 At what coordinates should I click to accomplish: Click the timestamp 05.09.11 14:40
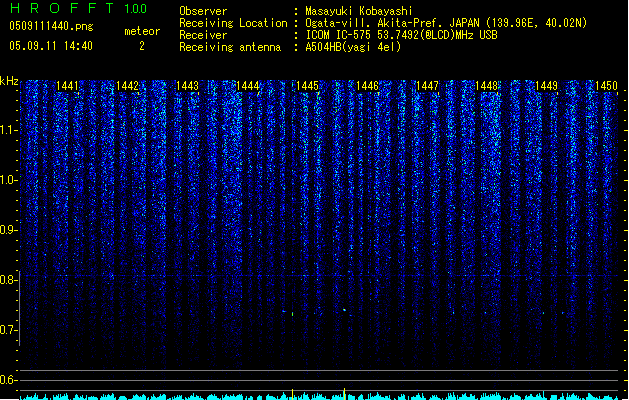pos(51,46)
